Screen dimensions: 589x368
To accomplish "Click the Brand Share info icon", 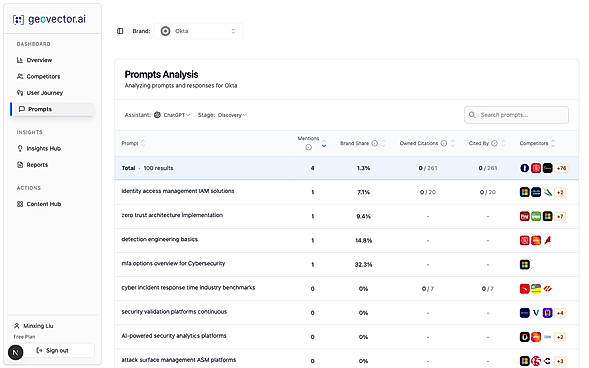I will point(375,143).
